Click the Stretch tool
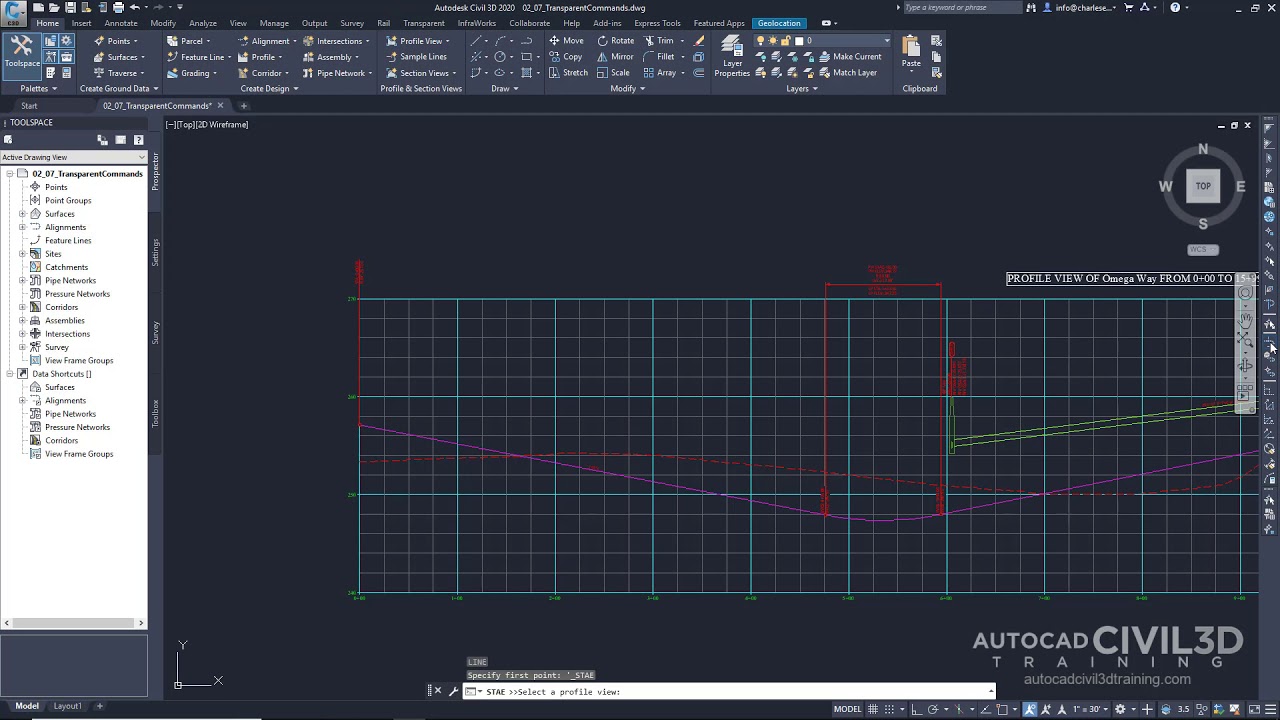Viewport: 1280px width, 720px height. tap(568, 73)
